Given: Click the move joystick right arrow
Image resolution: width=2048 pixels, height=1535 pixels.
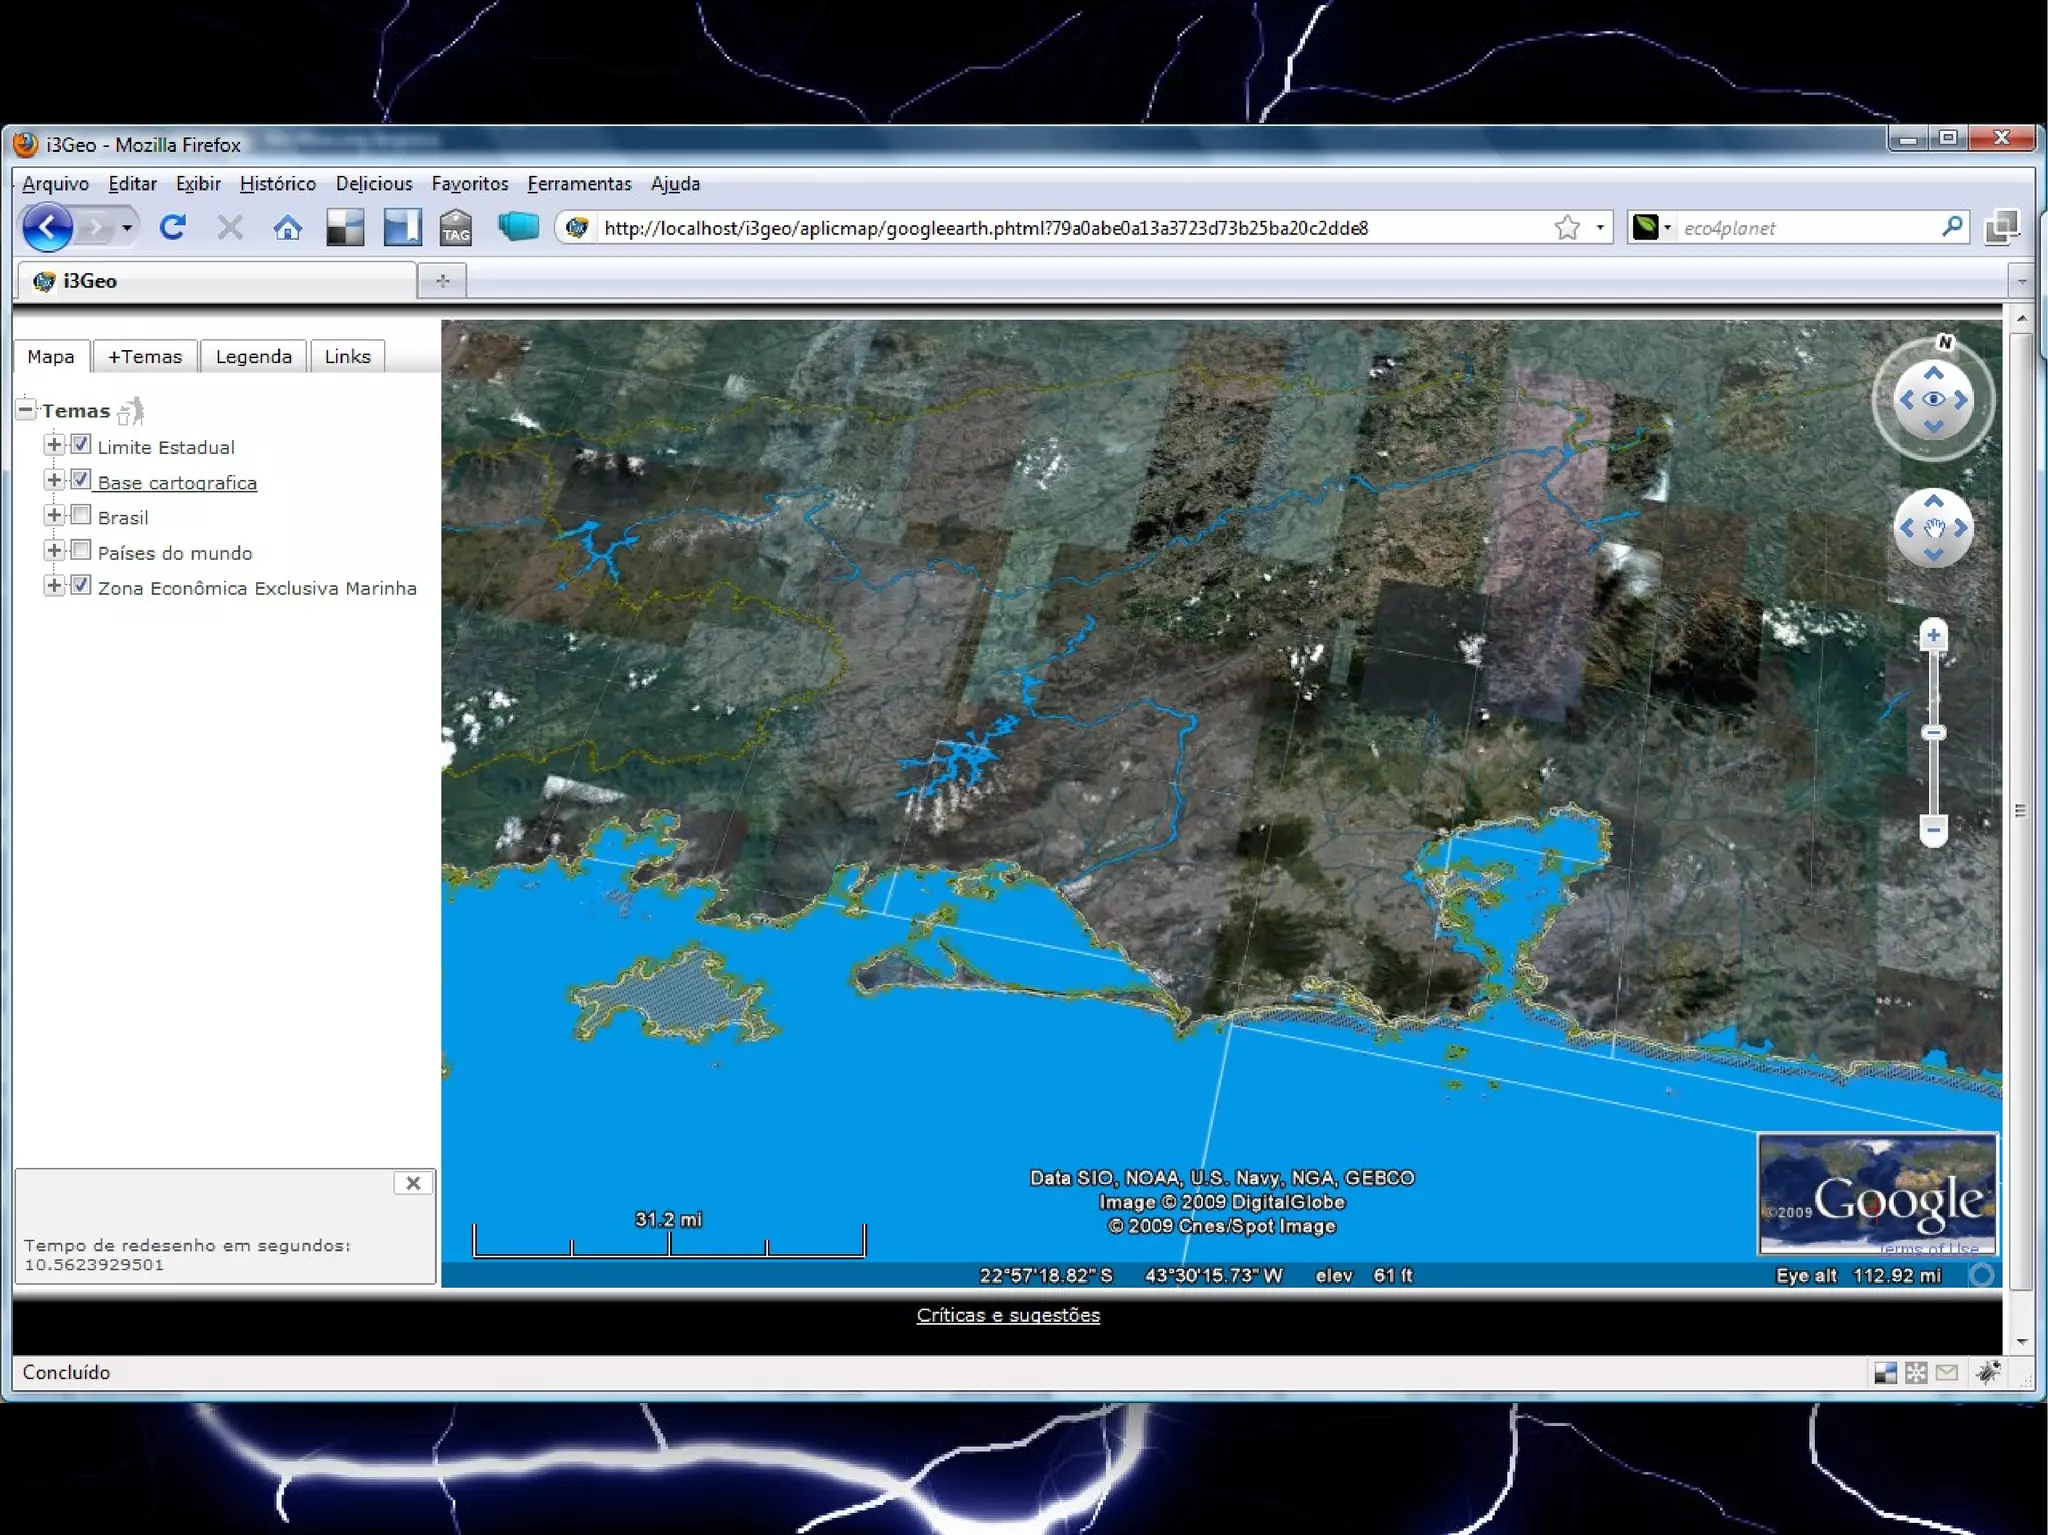Looking at the screenshot, I should coord(1960,528).
